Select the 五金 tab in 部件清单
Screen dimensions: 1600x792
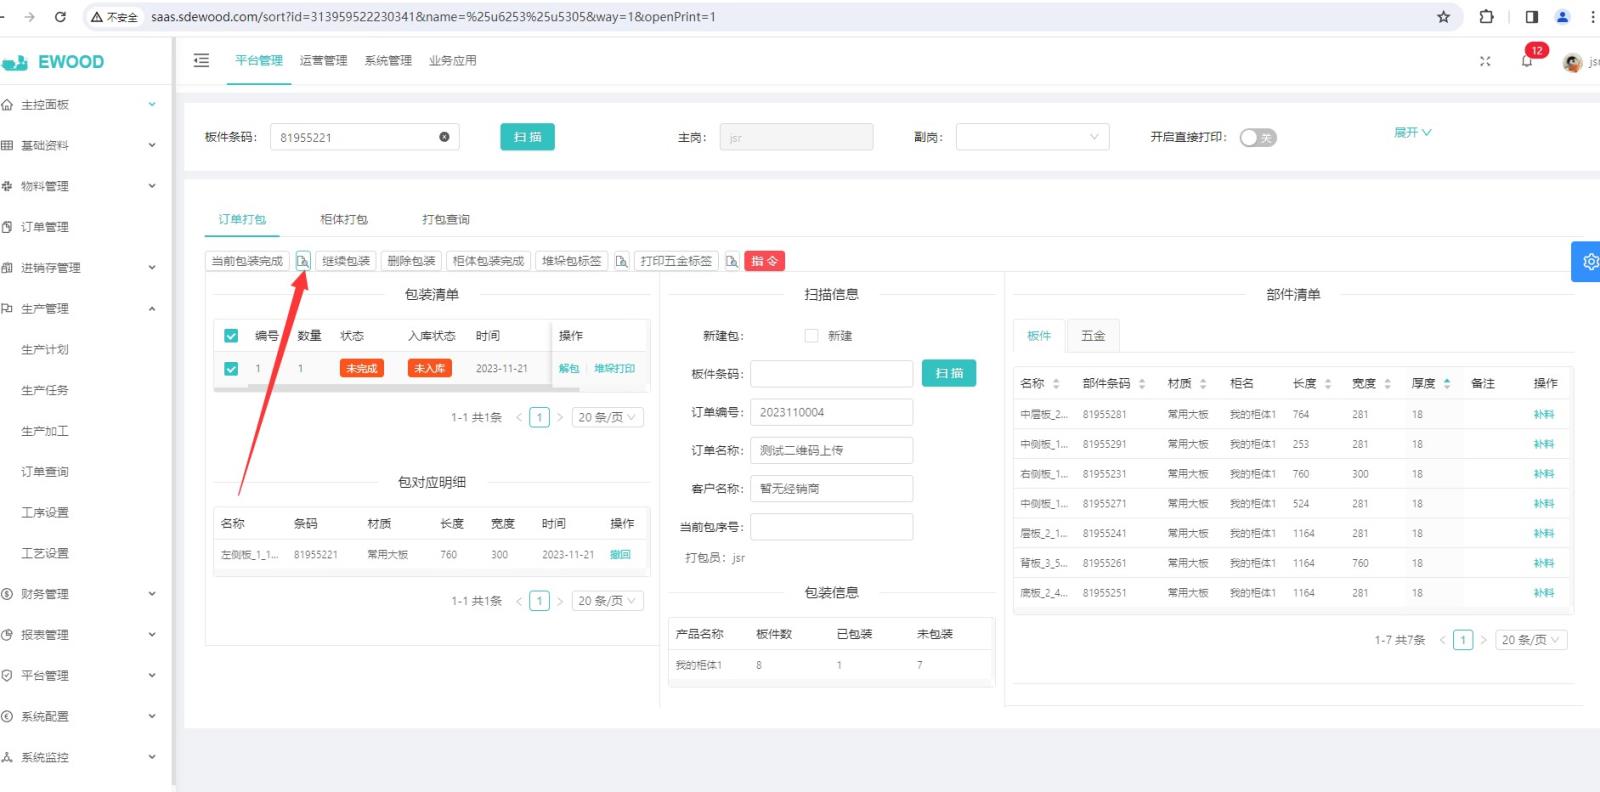[1093, 336]
